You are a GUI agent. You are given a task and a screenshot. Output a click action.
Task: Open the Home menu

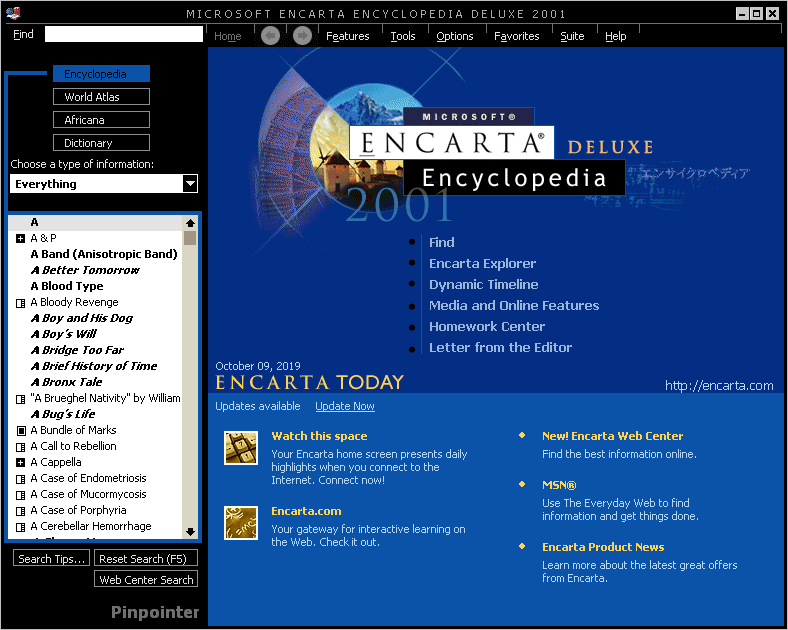228,36
